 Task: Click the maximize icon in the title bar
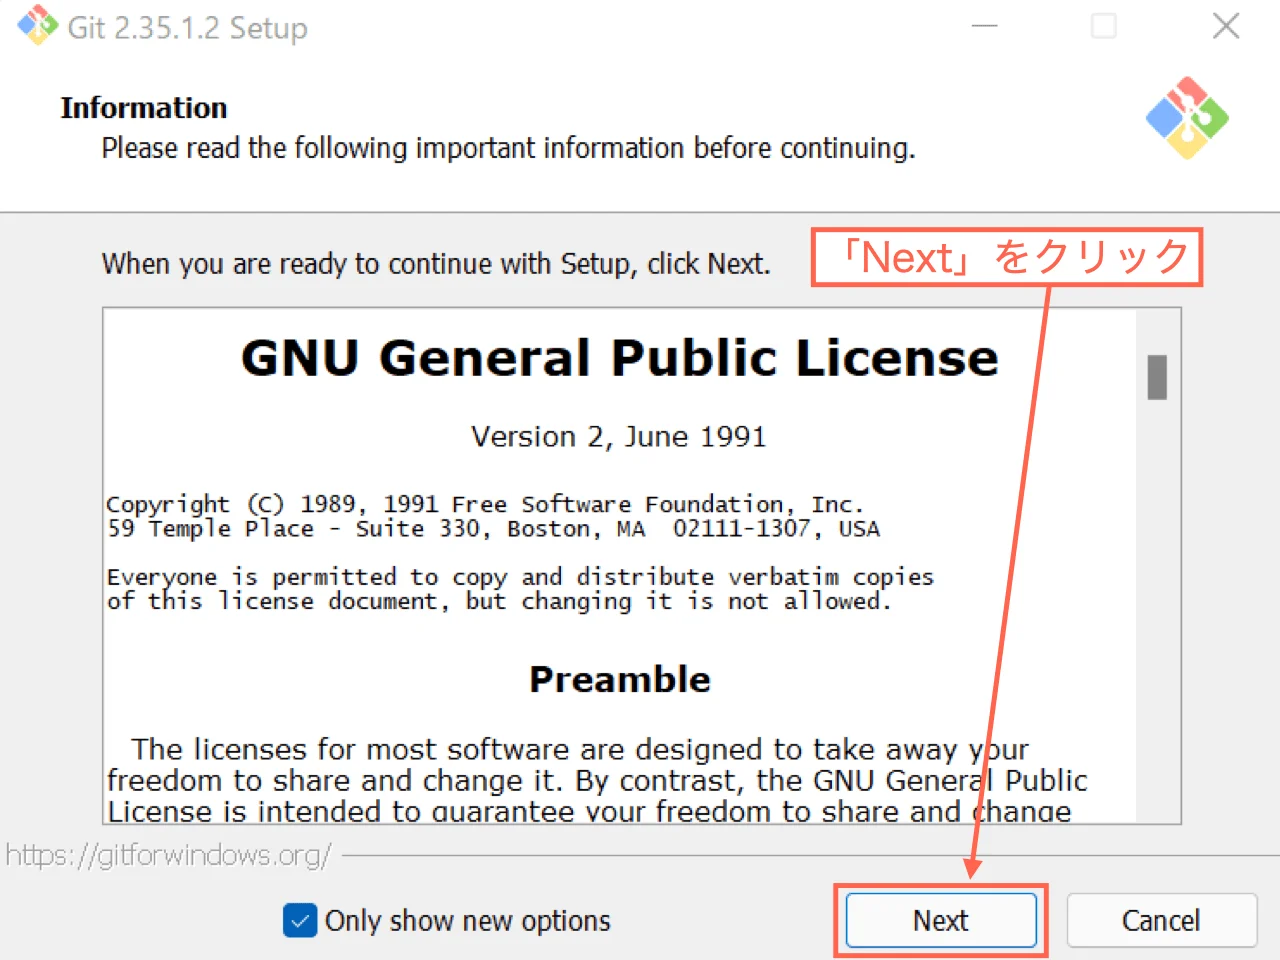tap(1104, 26)
